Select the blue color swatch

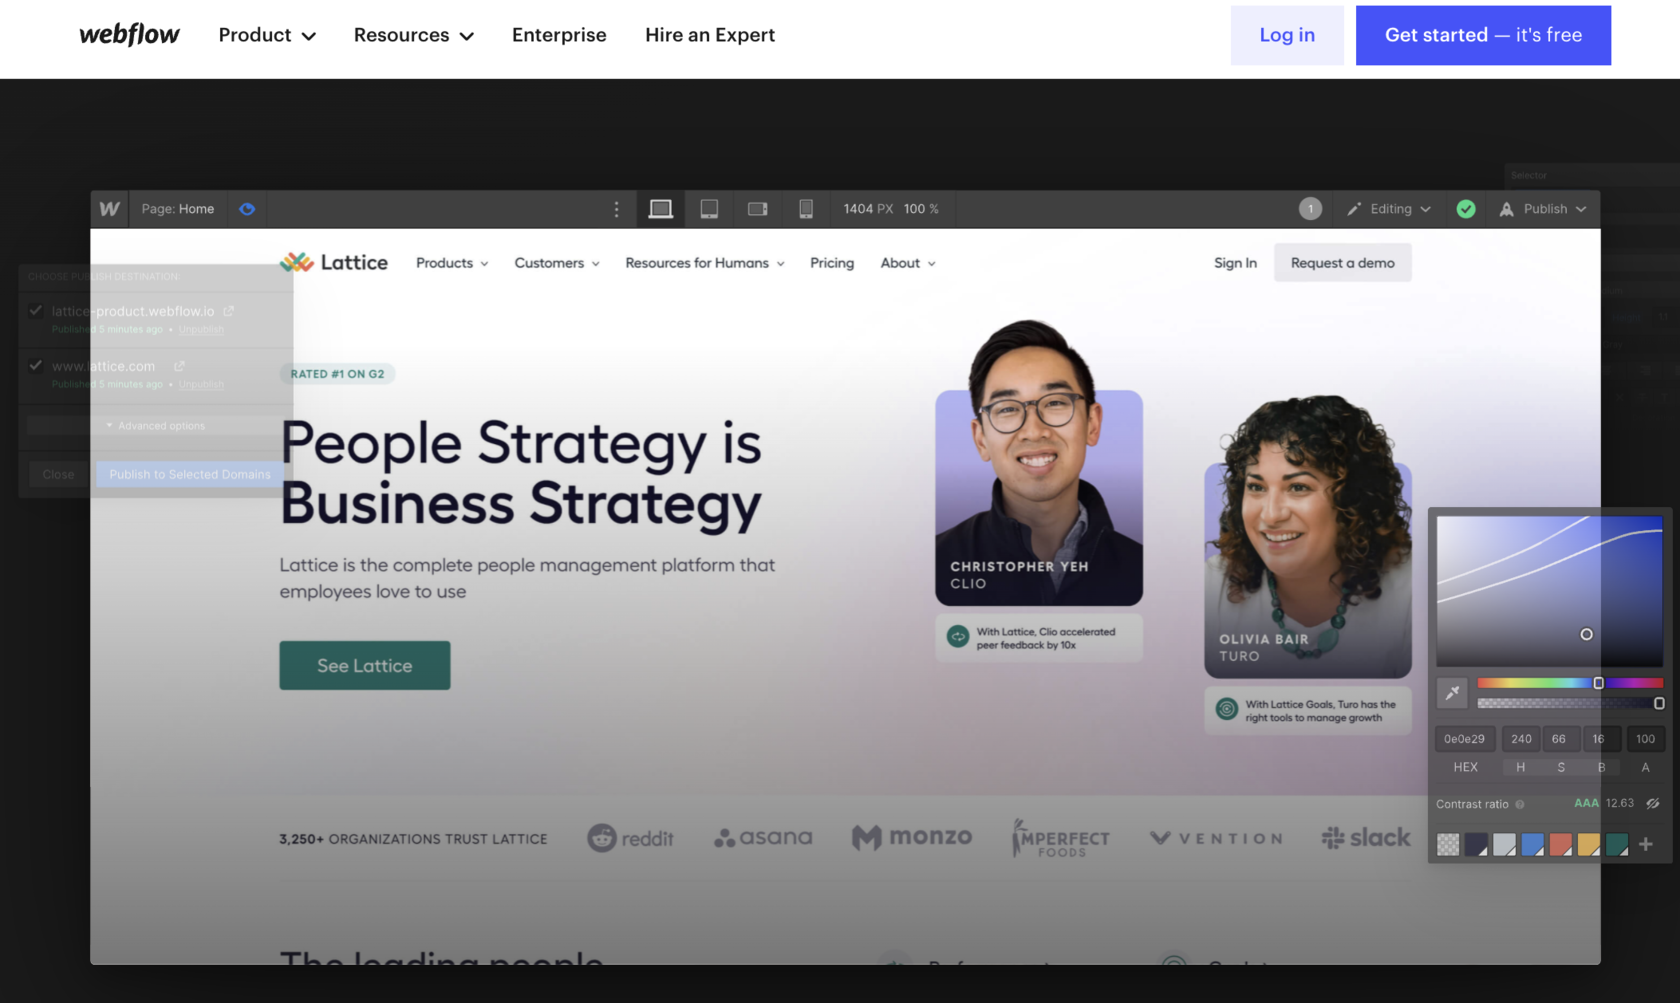click(x=1532, y=844)
